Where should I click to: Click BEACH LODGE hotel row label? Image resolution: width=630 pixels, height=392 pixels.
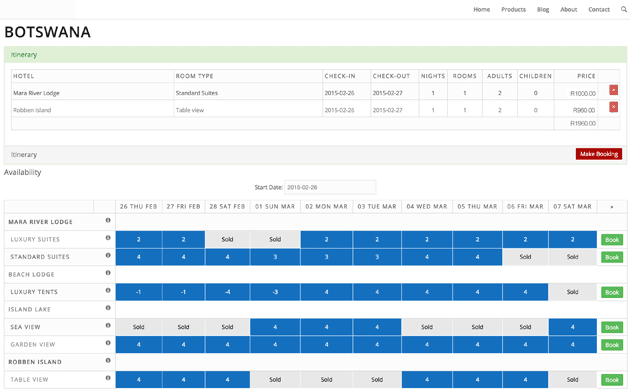pyautogui.click(x=31, y=275)
